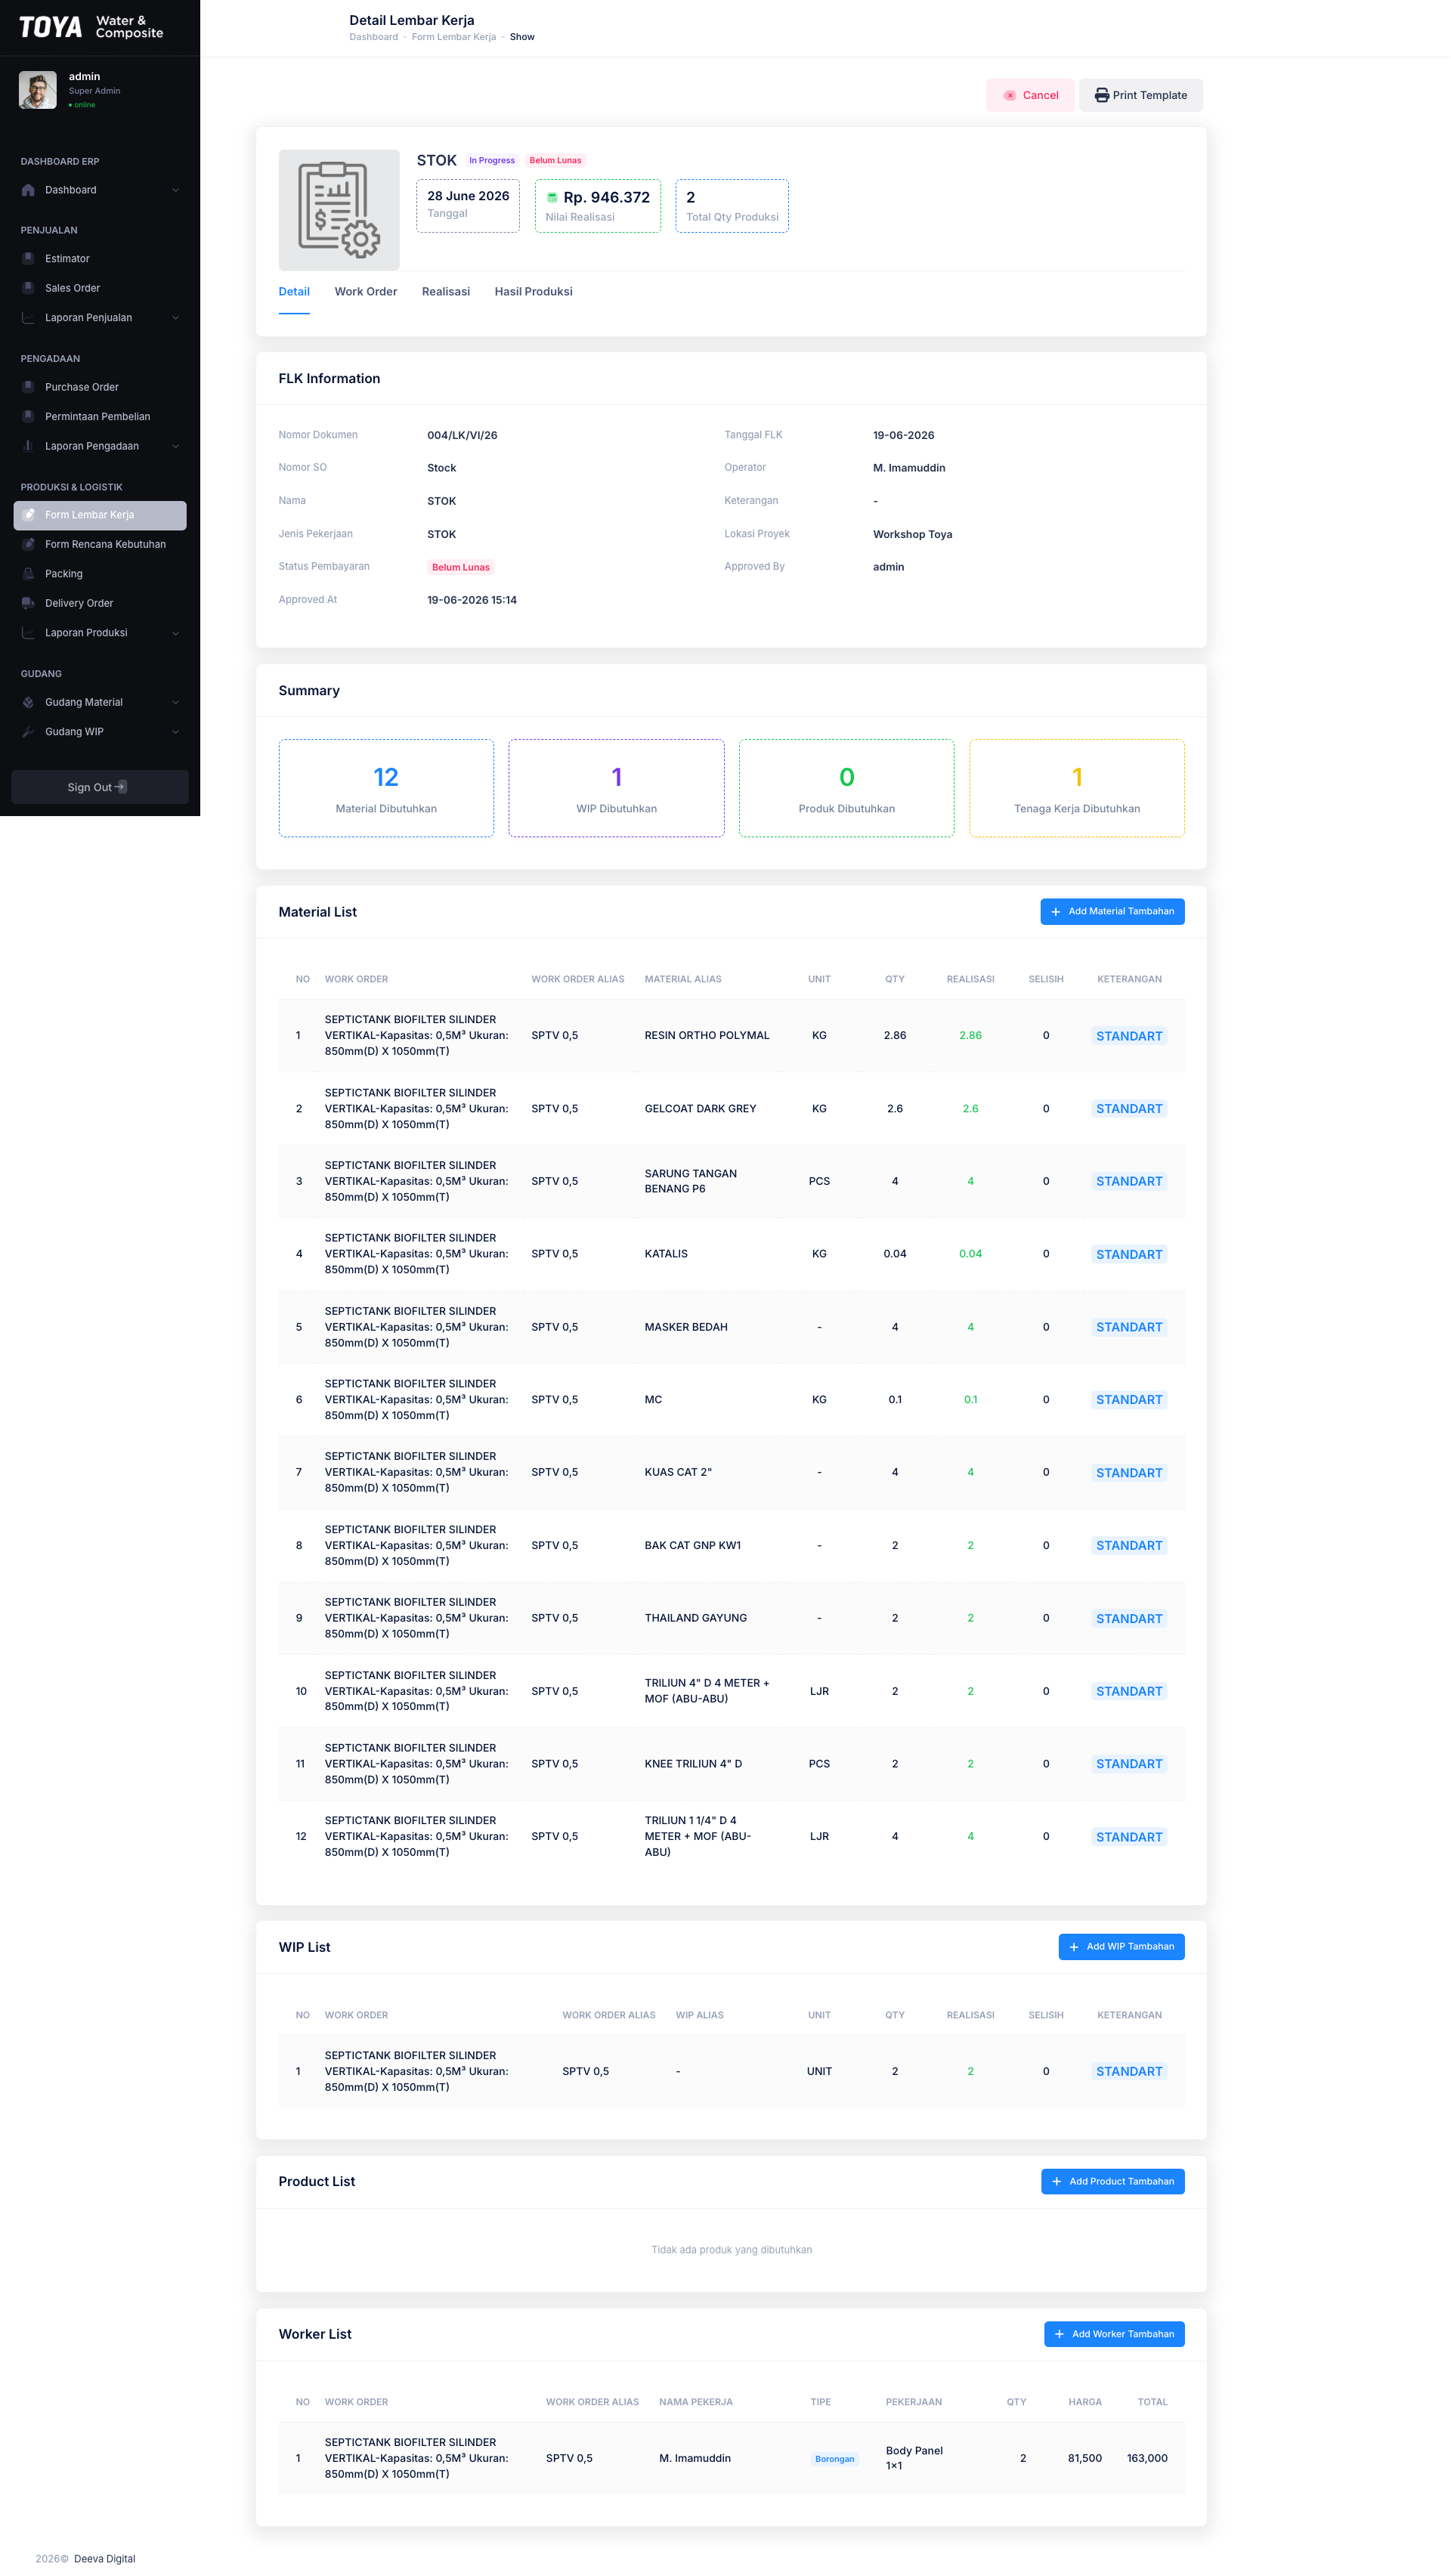Click the Purchase Order sidebar icon
This screenshot has height=2576, width=1451.
pyautogui.click(x=28, y=387)
